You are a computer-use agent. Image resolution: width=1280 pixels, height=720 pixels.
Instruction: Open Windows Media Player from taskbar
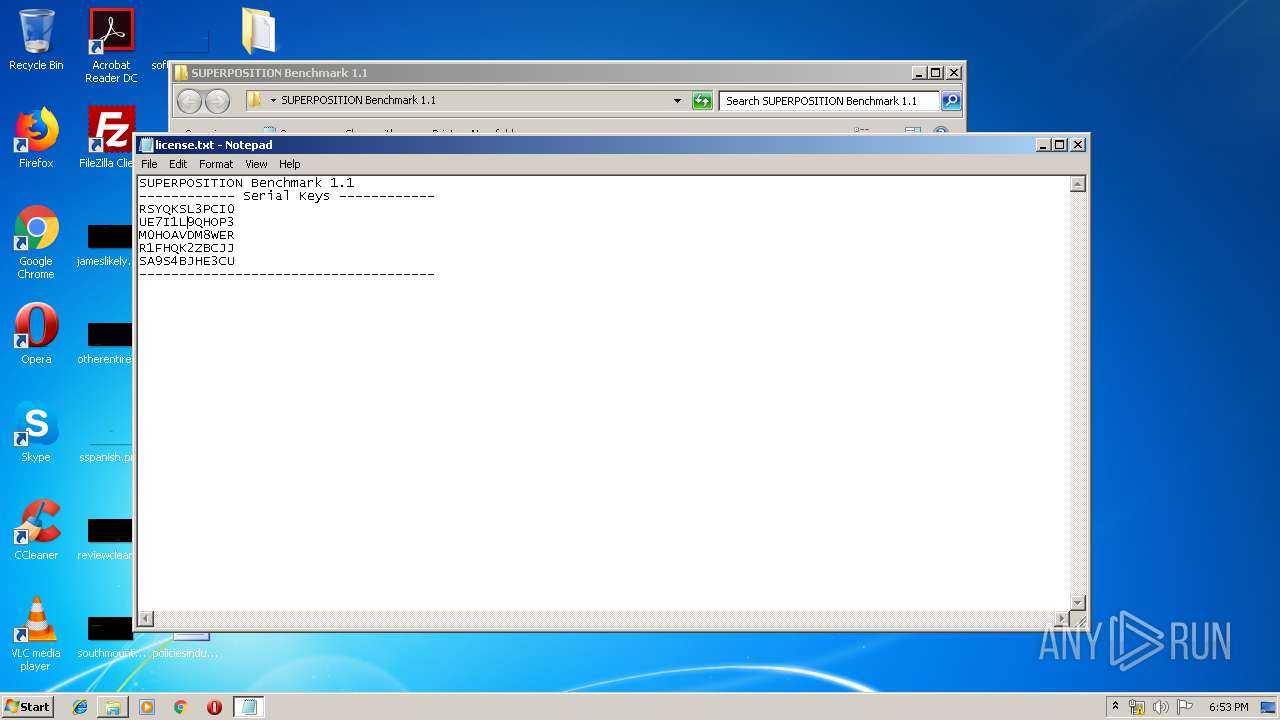147,707
